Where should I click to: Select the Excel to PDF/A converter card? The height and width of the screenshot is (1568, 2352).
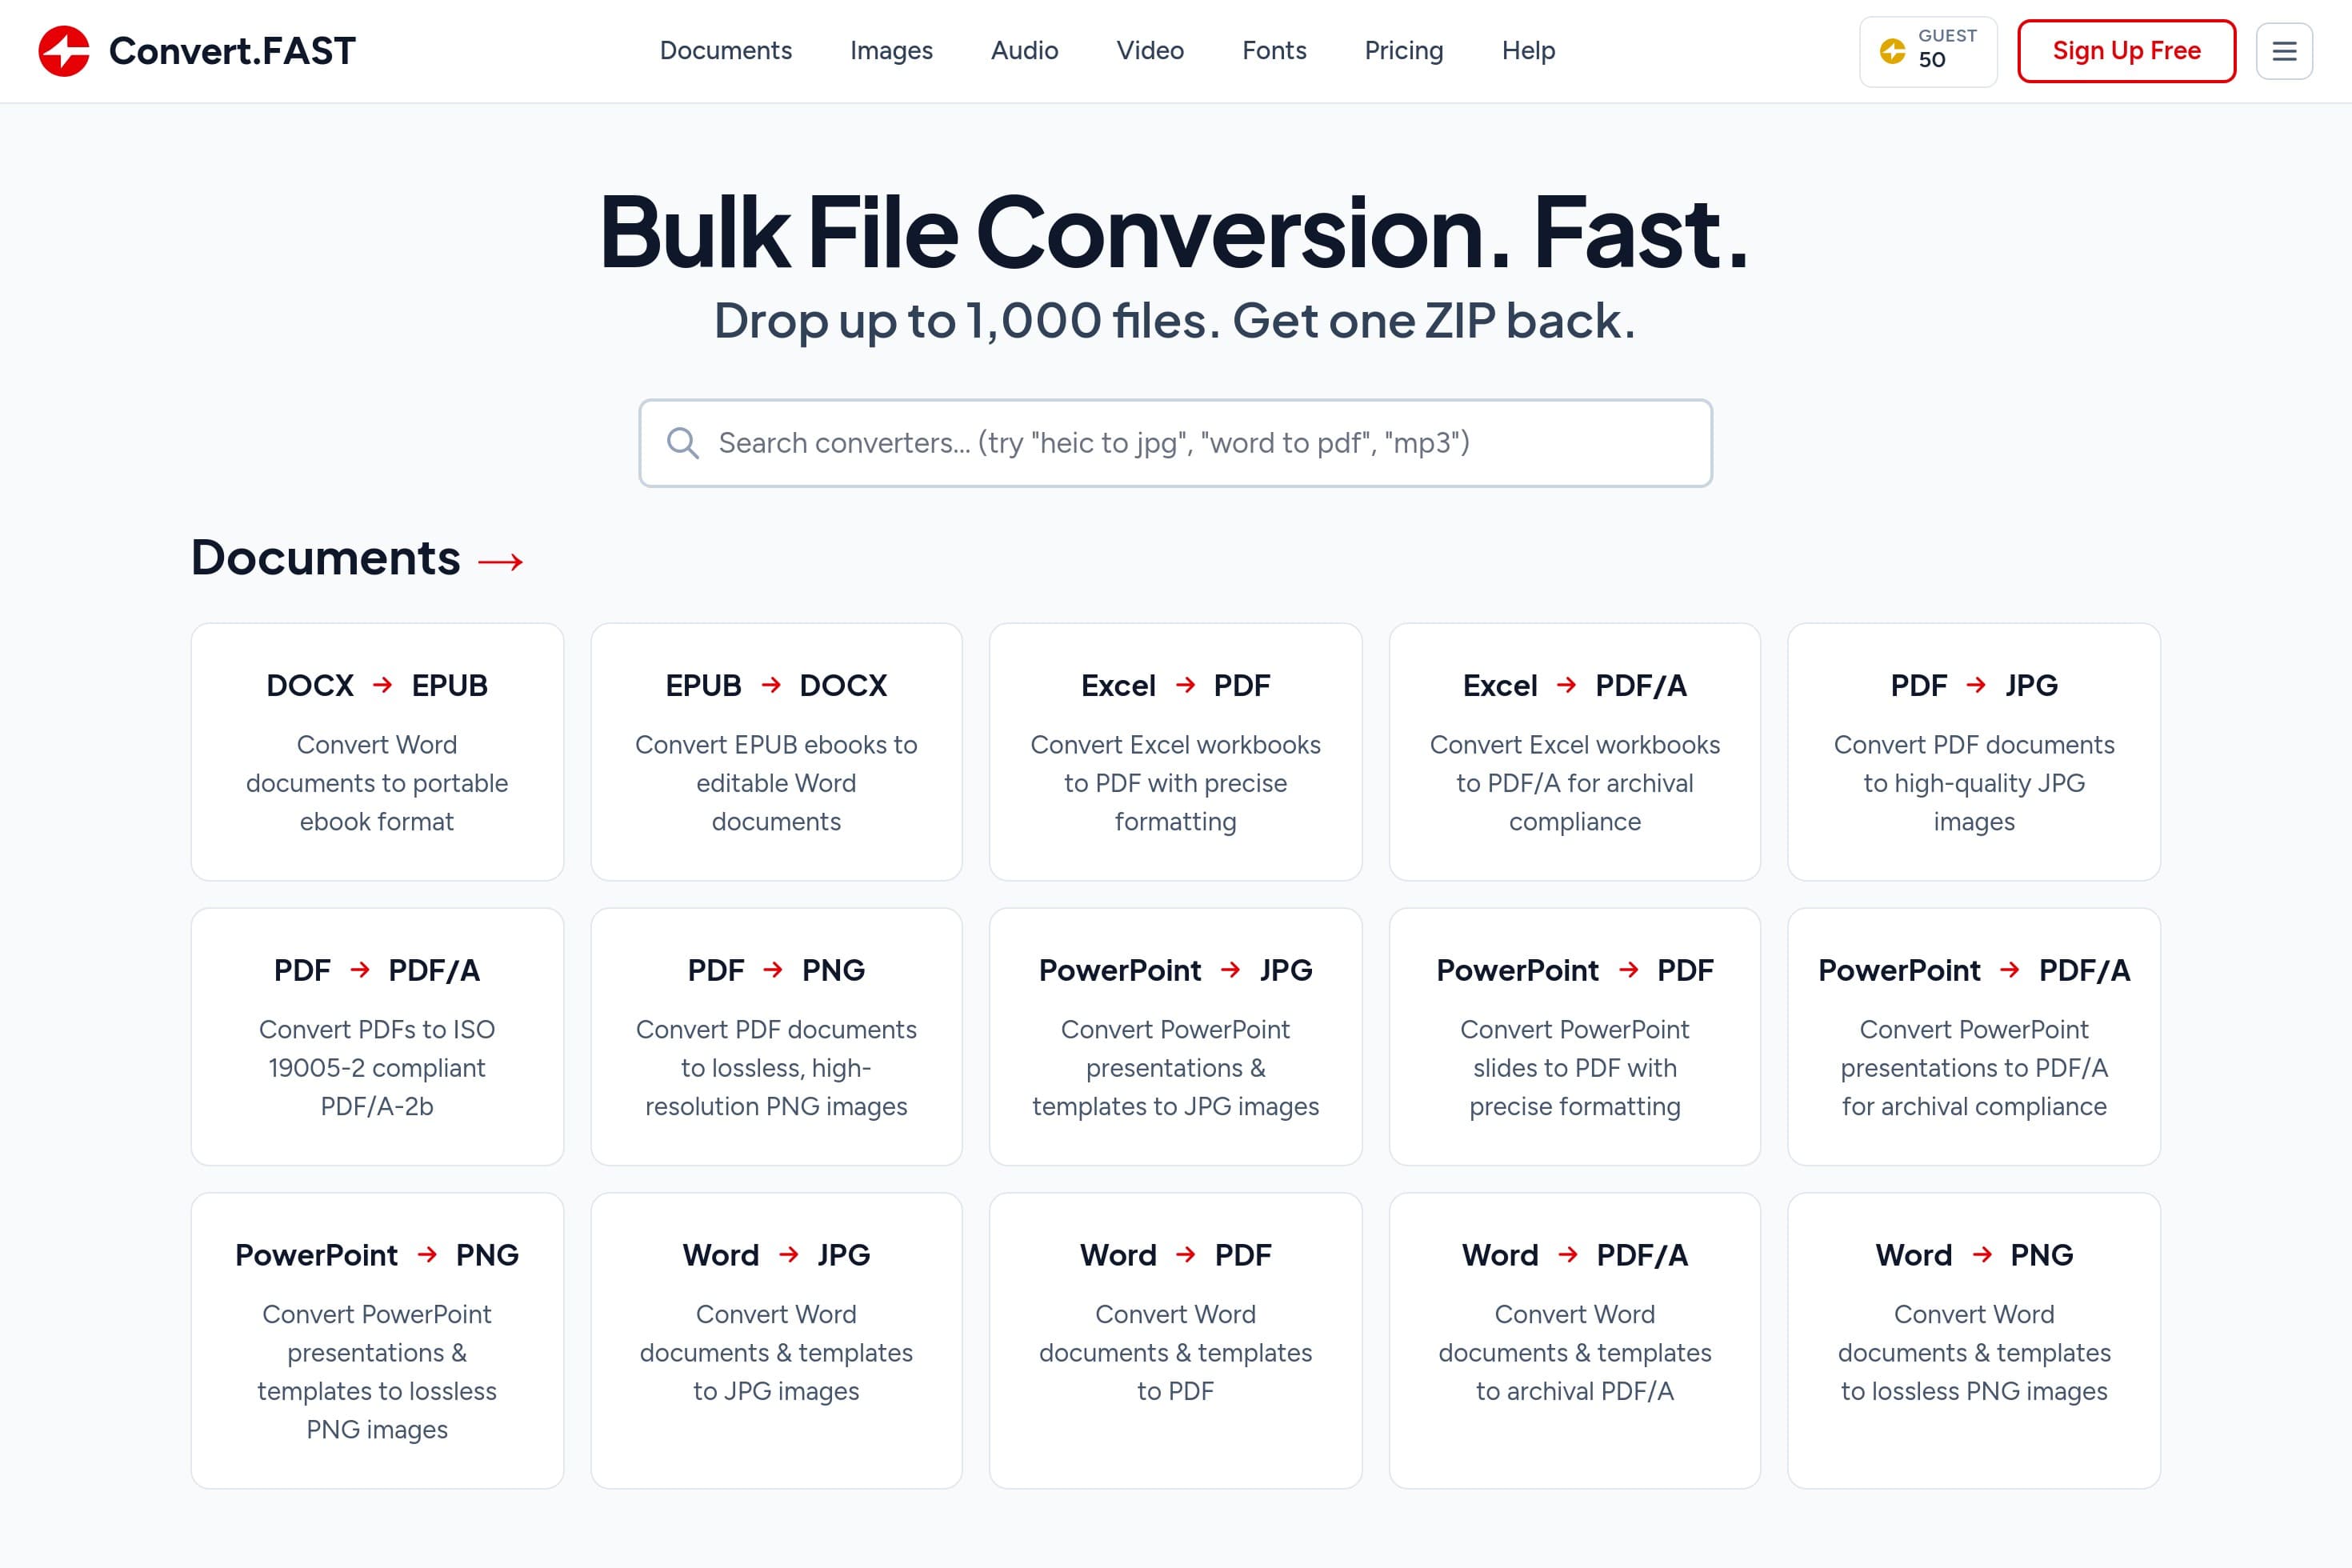pyautogui.click(x=1574, y=752)
